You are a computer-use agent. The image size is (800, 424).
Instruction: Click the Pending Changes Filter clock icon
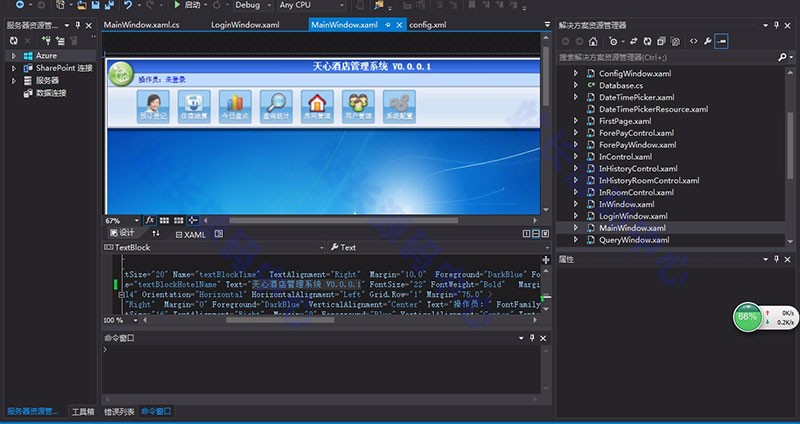[x=614, y=42]
